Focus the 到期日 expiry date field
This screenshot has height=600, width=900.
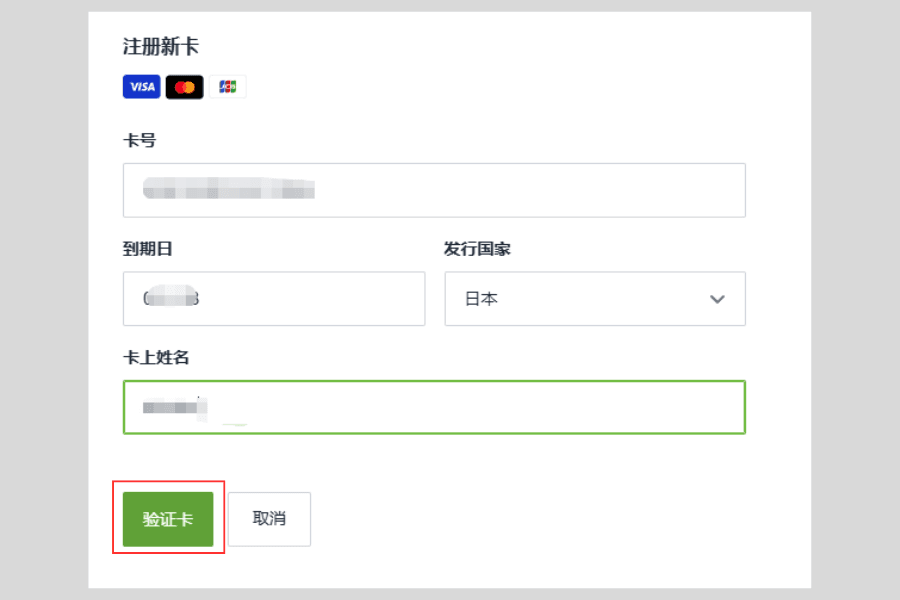(x=273, y=299)
